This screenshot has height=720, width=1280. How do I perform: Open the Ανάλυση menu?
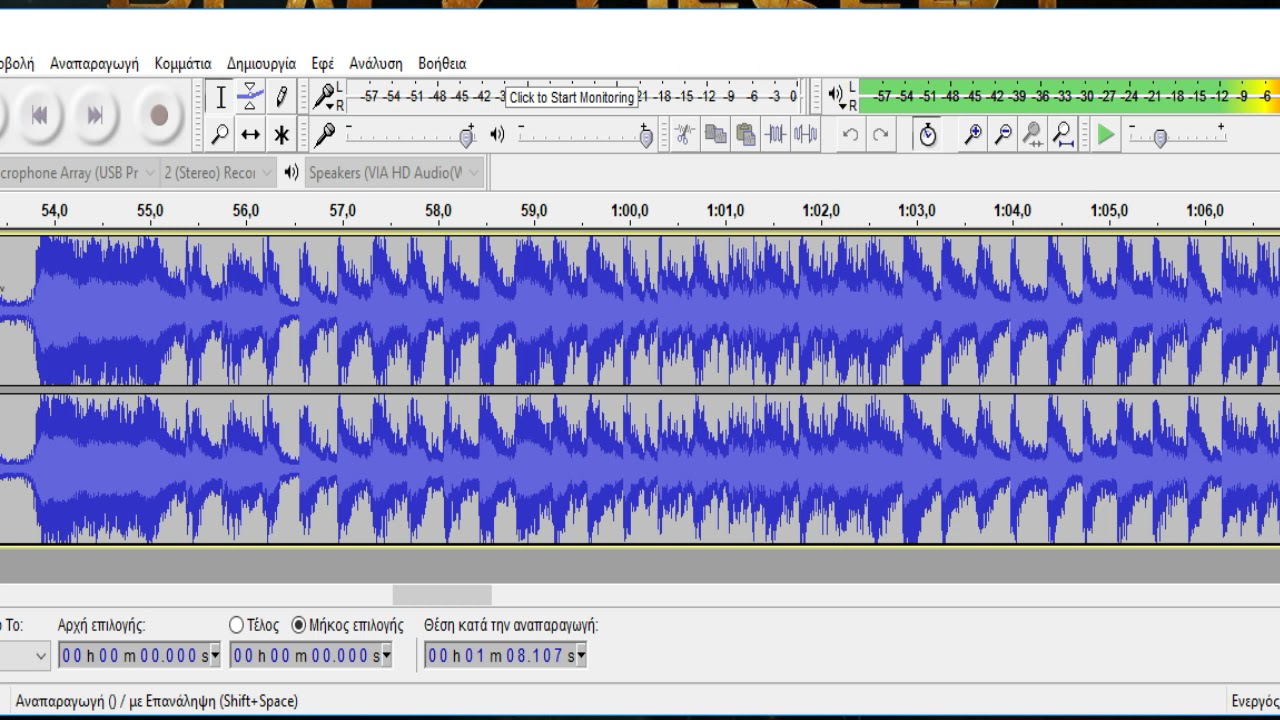tap(376, 63)
